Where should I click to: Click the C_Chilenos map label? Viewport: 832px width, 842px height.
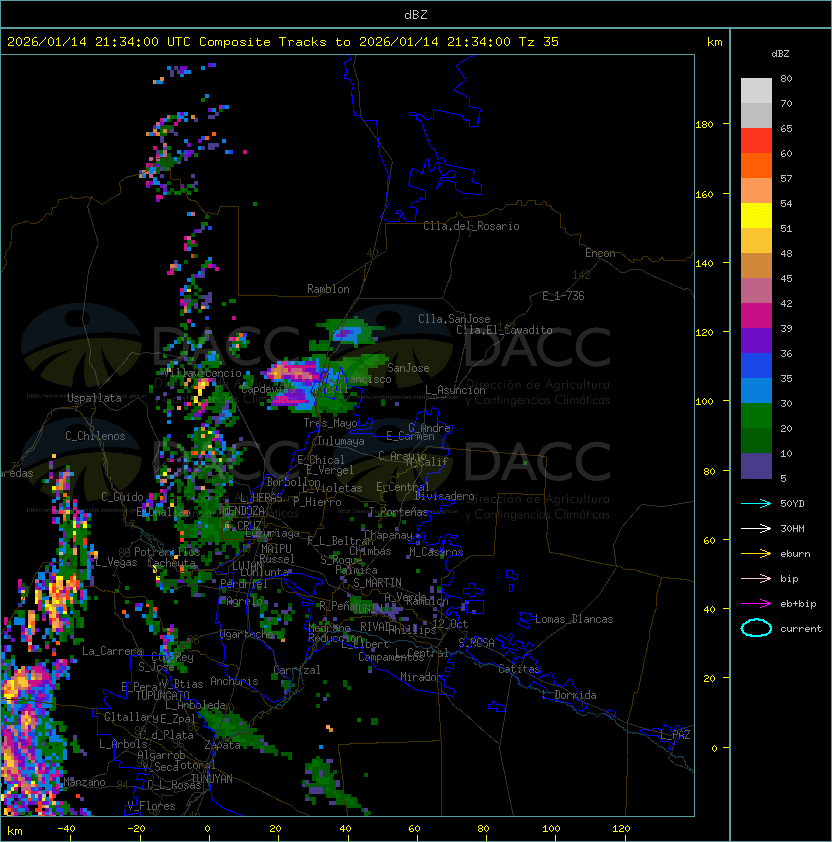pyautogui.click(x=95, y=436)
